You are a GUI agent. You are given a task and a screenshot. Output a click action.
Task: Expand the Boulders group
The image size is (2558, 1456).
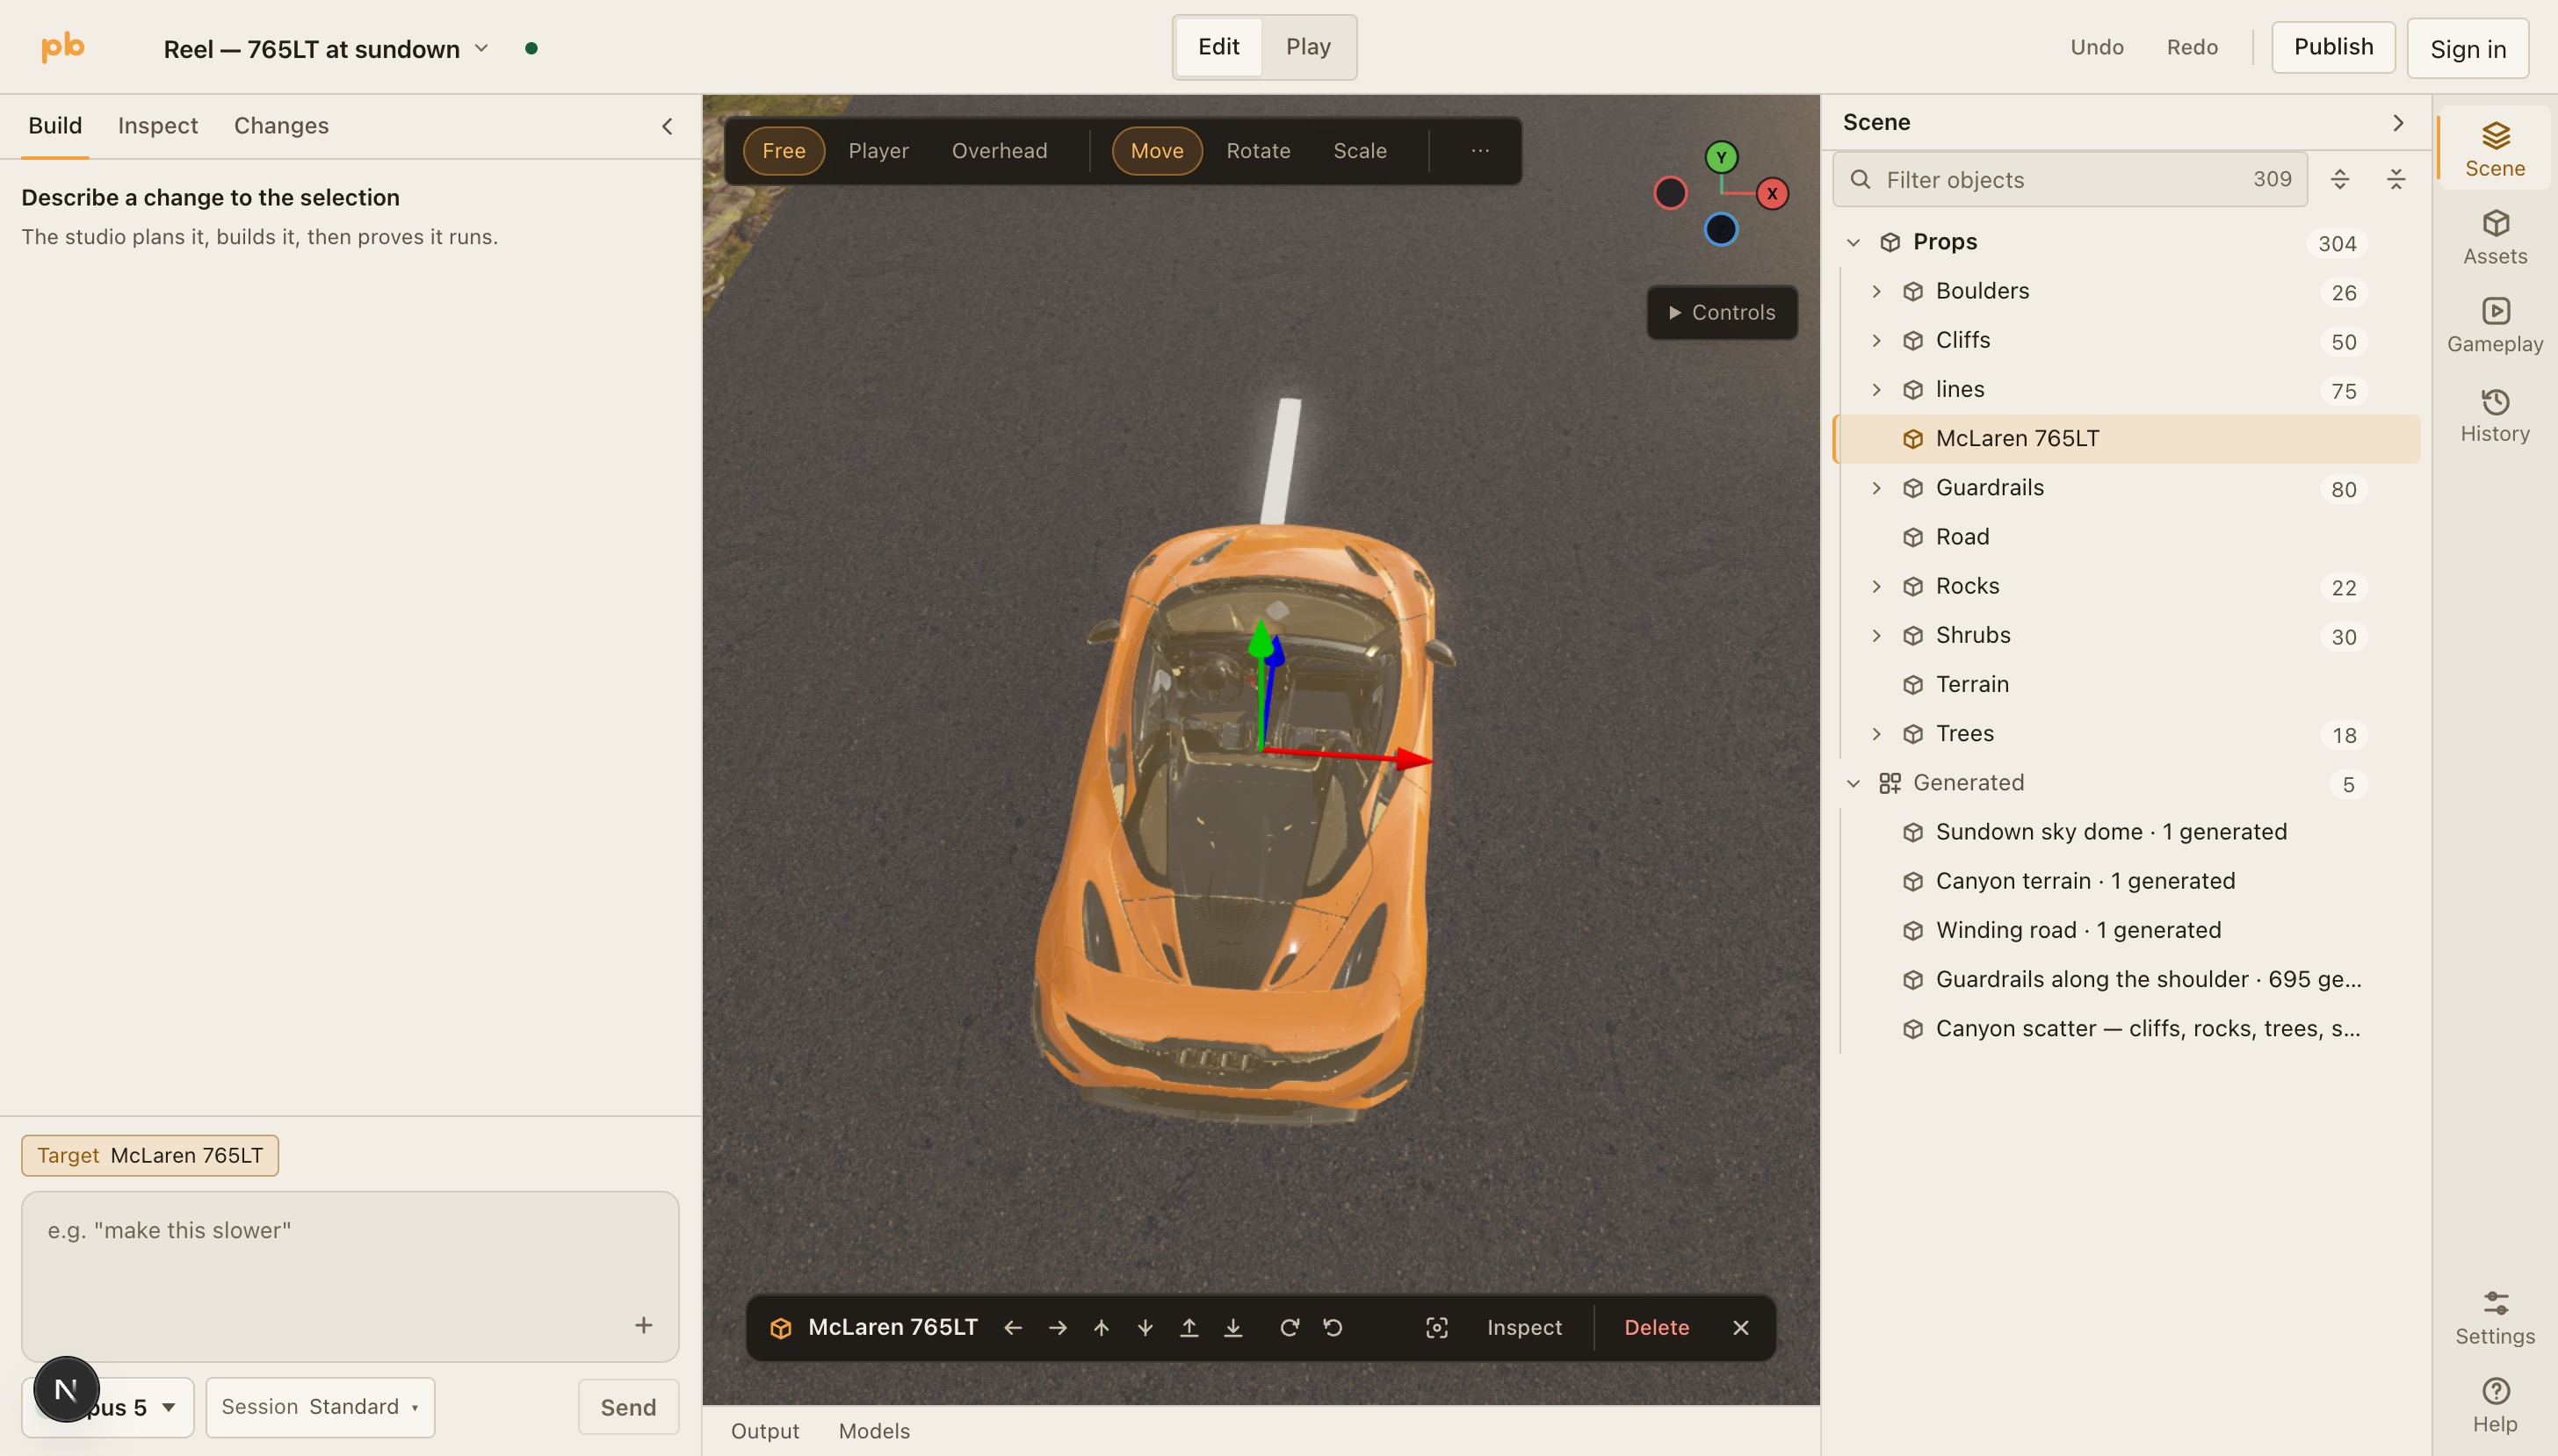point(1876,291)
